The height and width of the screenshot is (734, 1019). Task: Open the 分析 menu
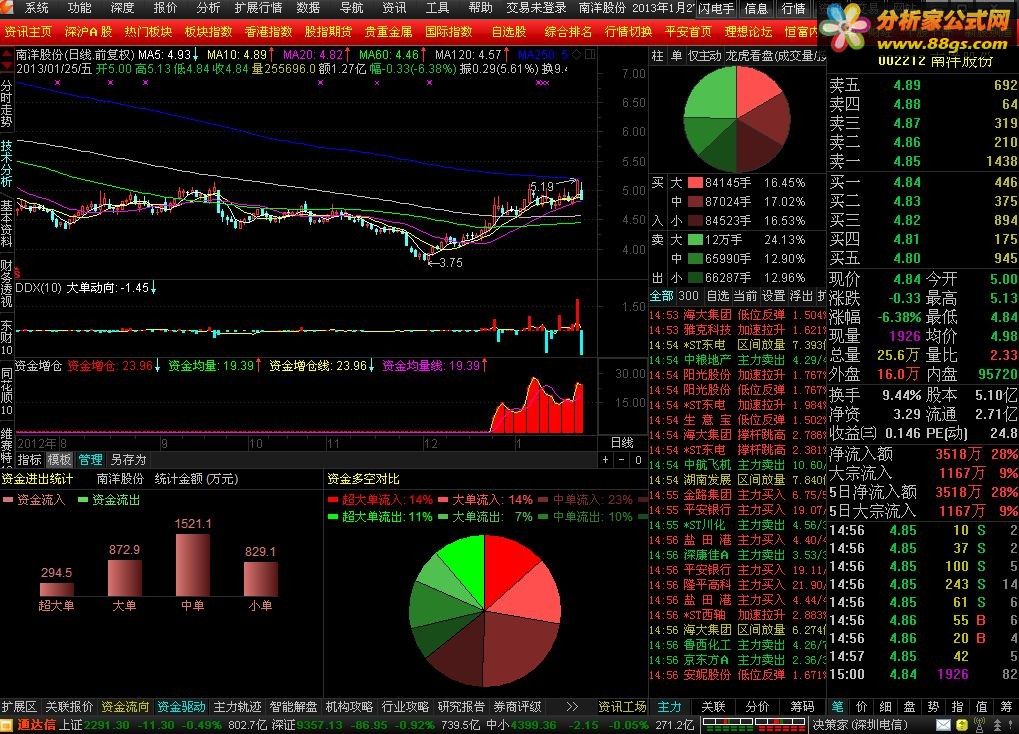click(x=208, y=8)
